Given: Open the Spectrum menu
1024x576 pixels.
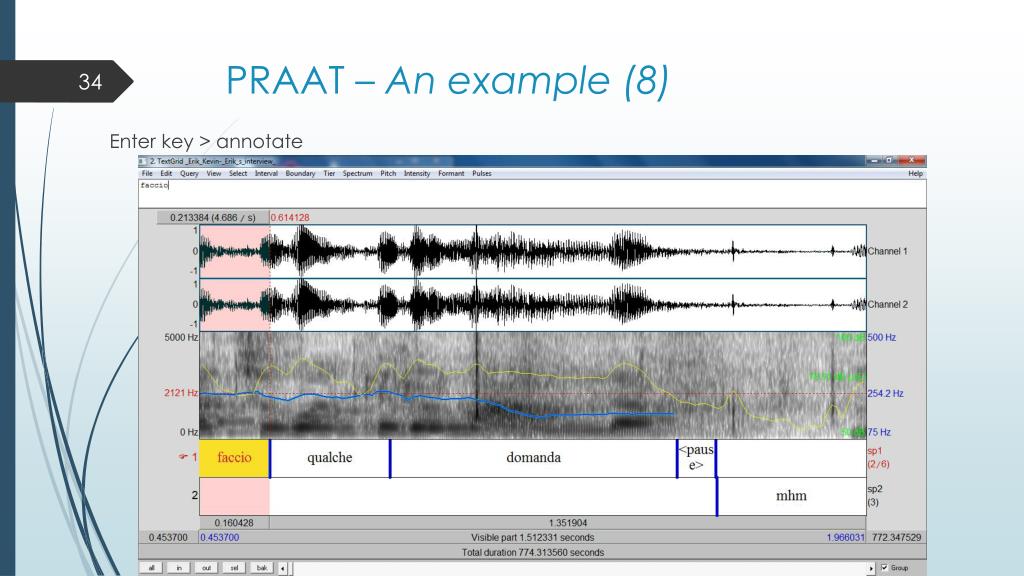Looking at the screenshot, I should point(358,174).
